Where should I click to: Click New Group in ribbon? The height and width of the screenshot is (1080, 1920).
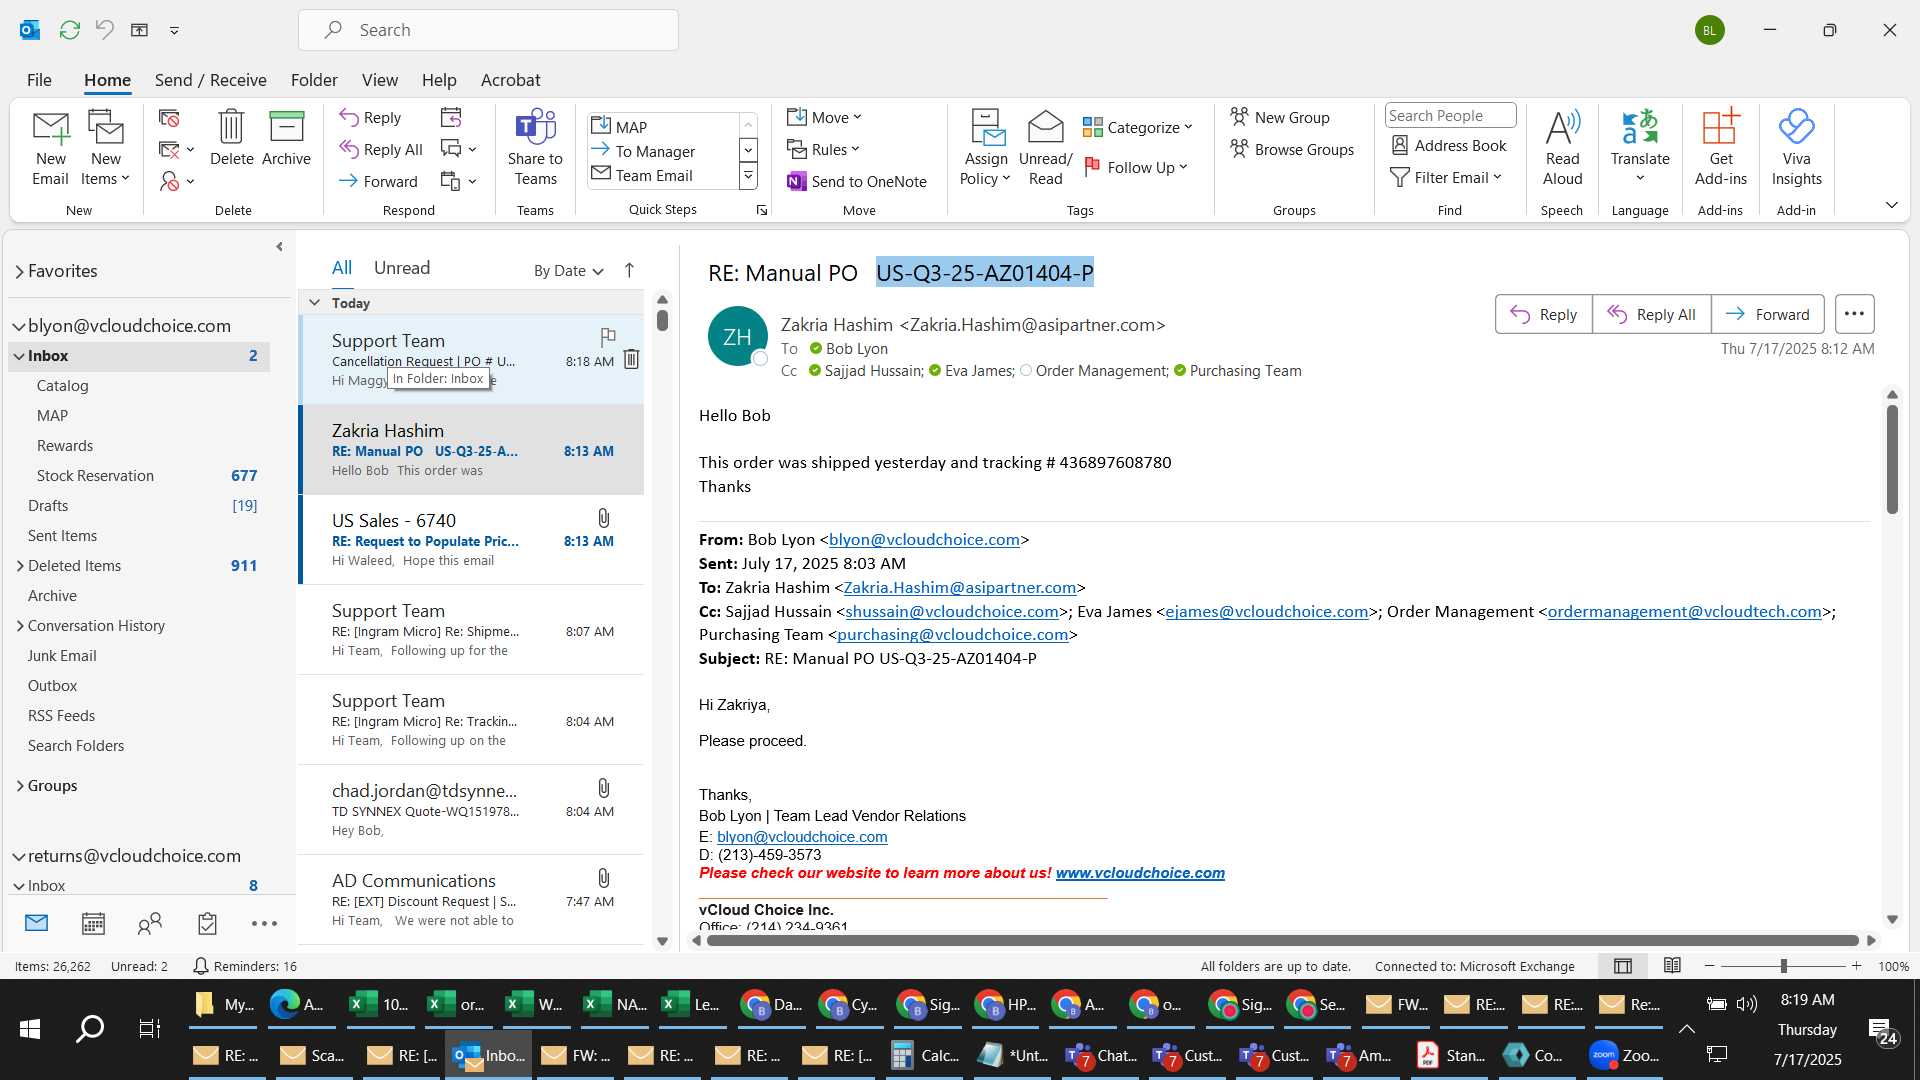pos(1280,117)
